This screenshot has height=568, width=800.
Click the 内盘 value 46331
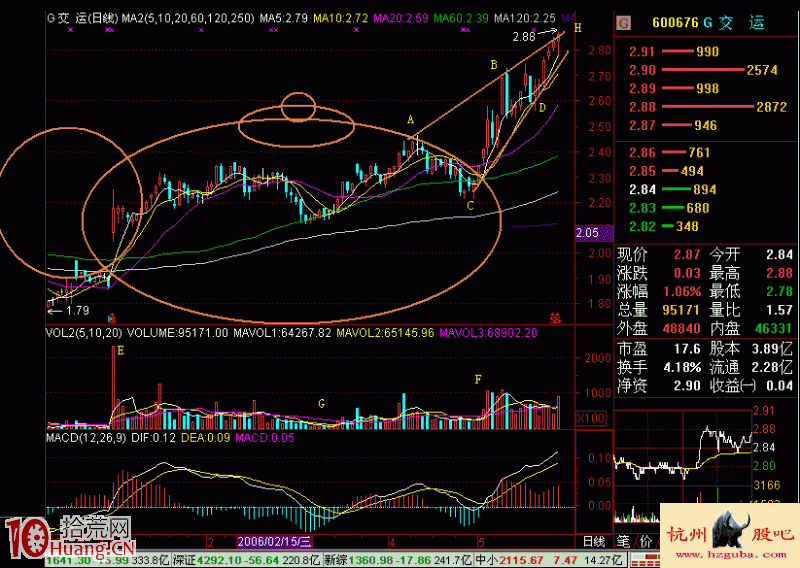point(773,329)
